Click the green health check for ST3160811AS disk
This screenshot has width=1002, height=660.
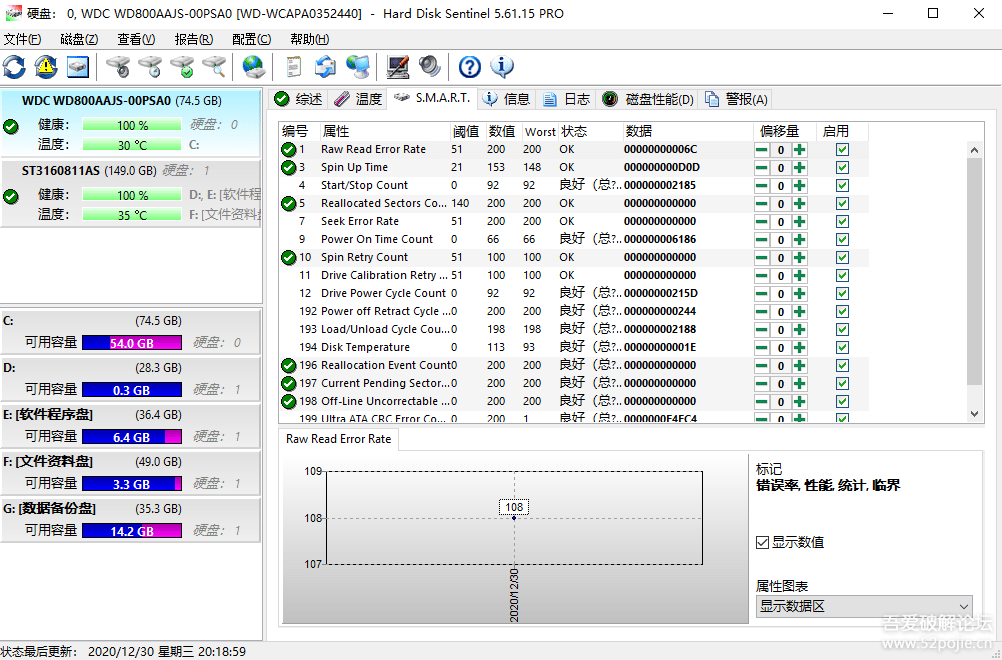click(11, 196)
